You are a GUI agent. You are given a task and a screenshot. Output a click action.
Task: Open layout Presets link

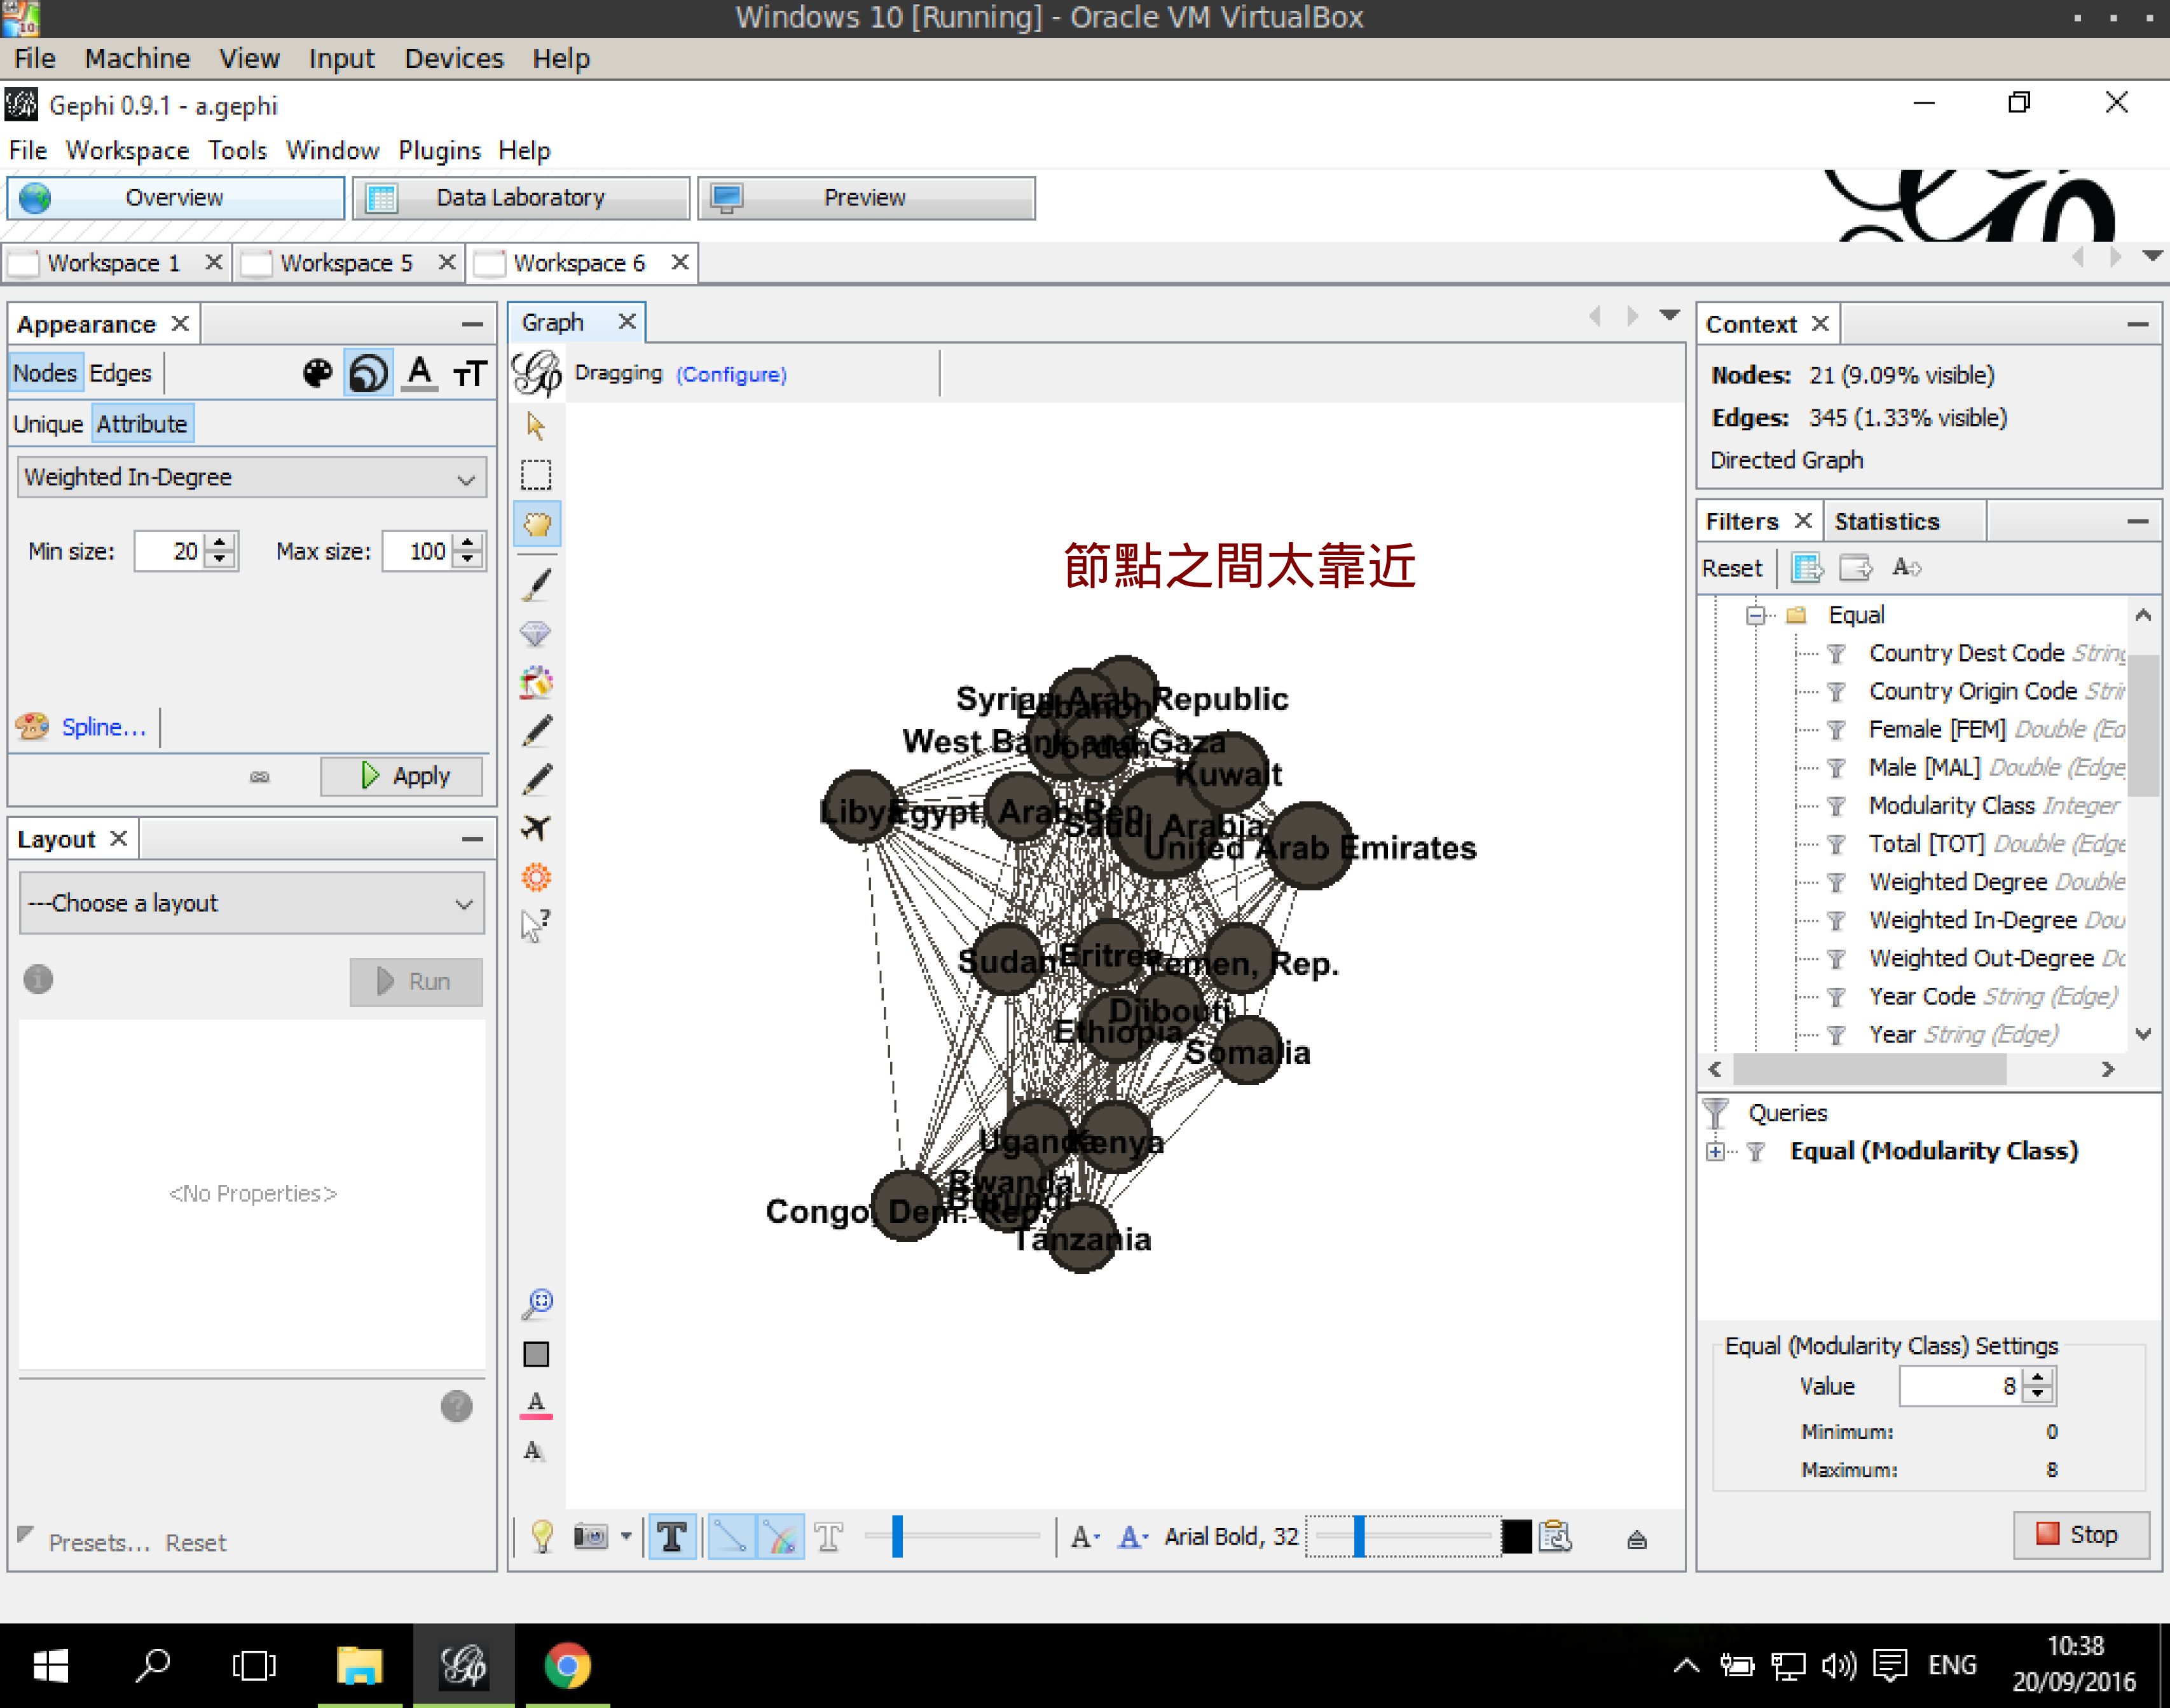tap(99, 1543)
